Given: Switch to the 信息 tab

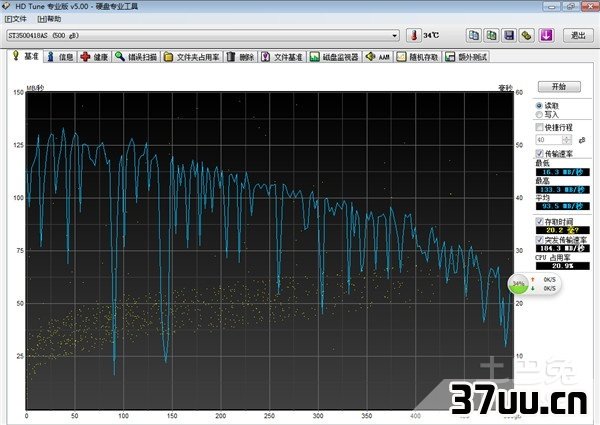Looking at the screenshot, I should tap(60, 57).
